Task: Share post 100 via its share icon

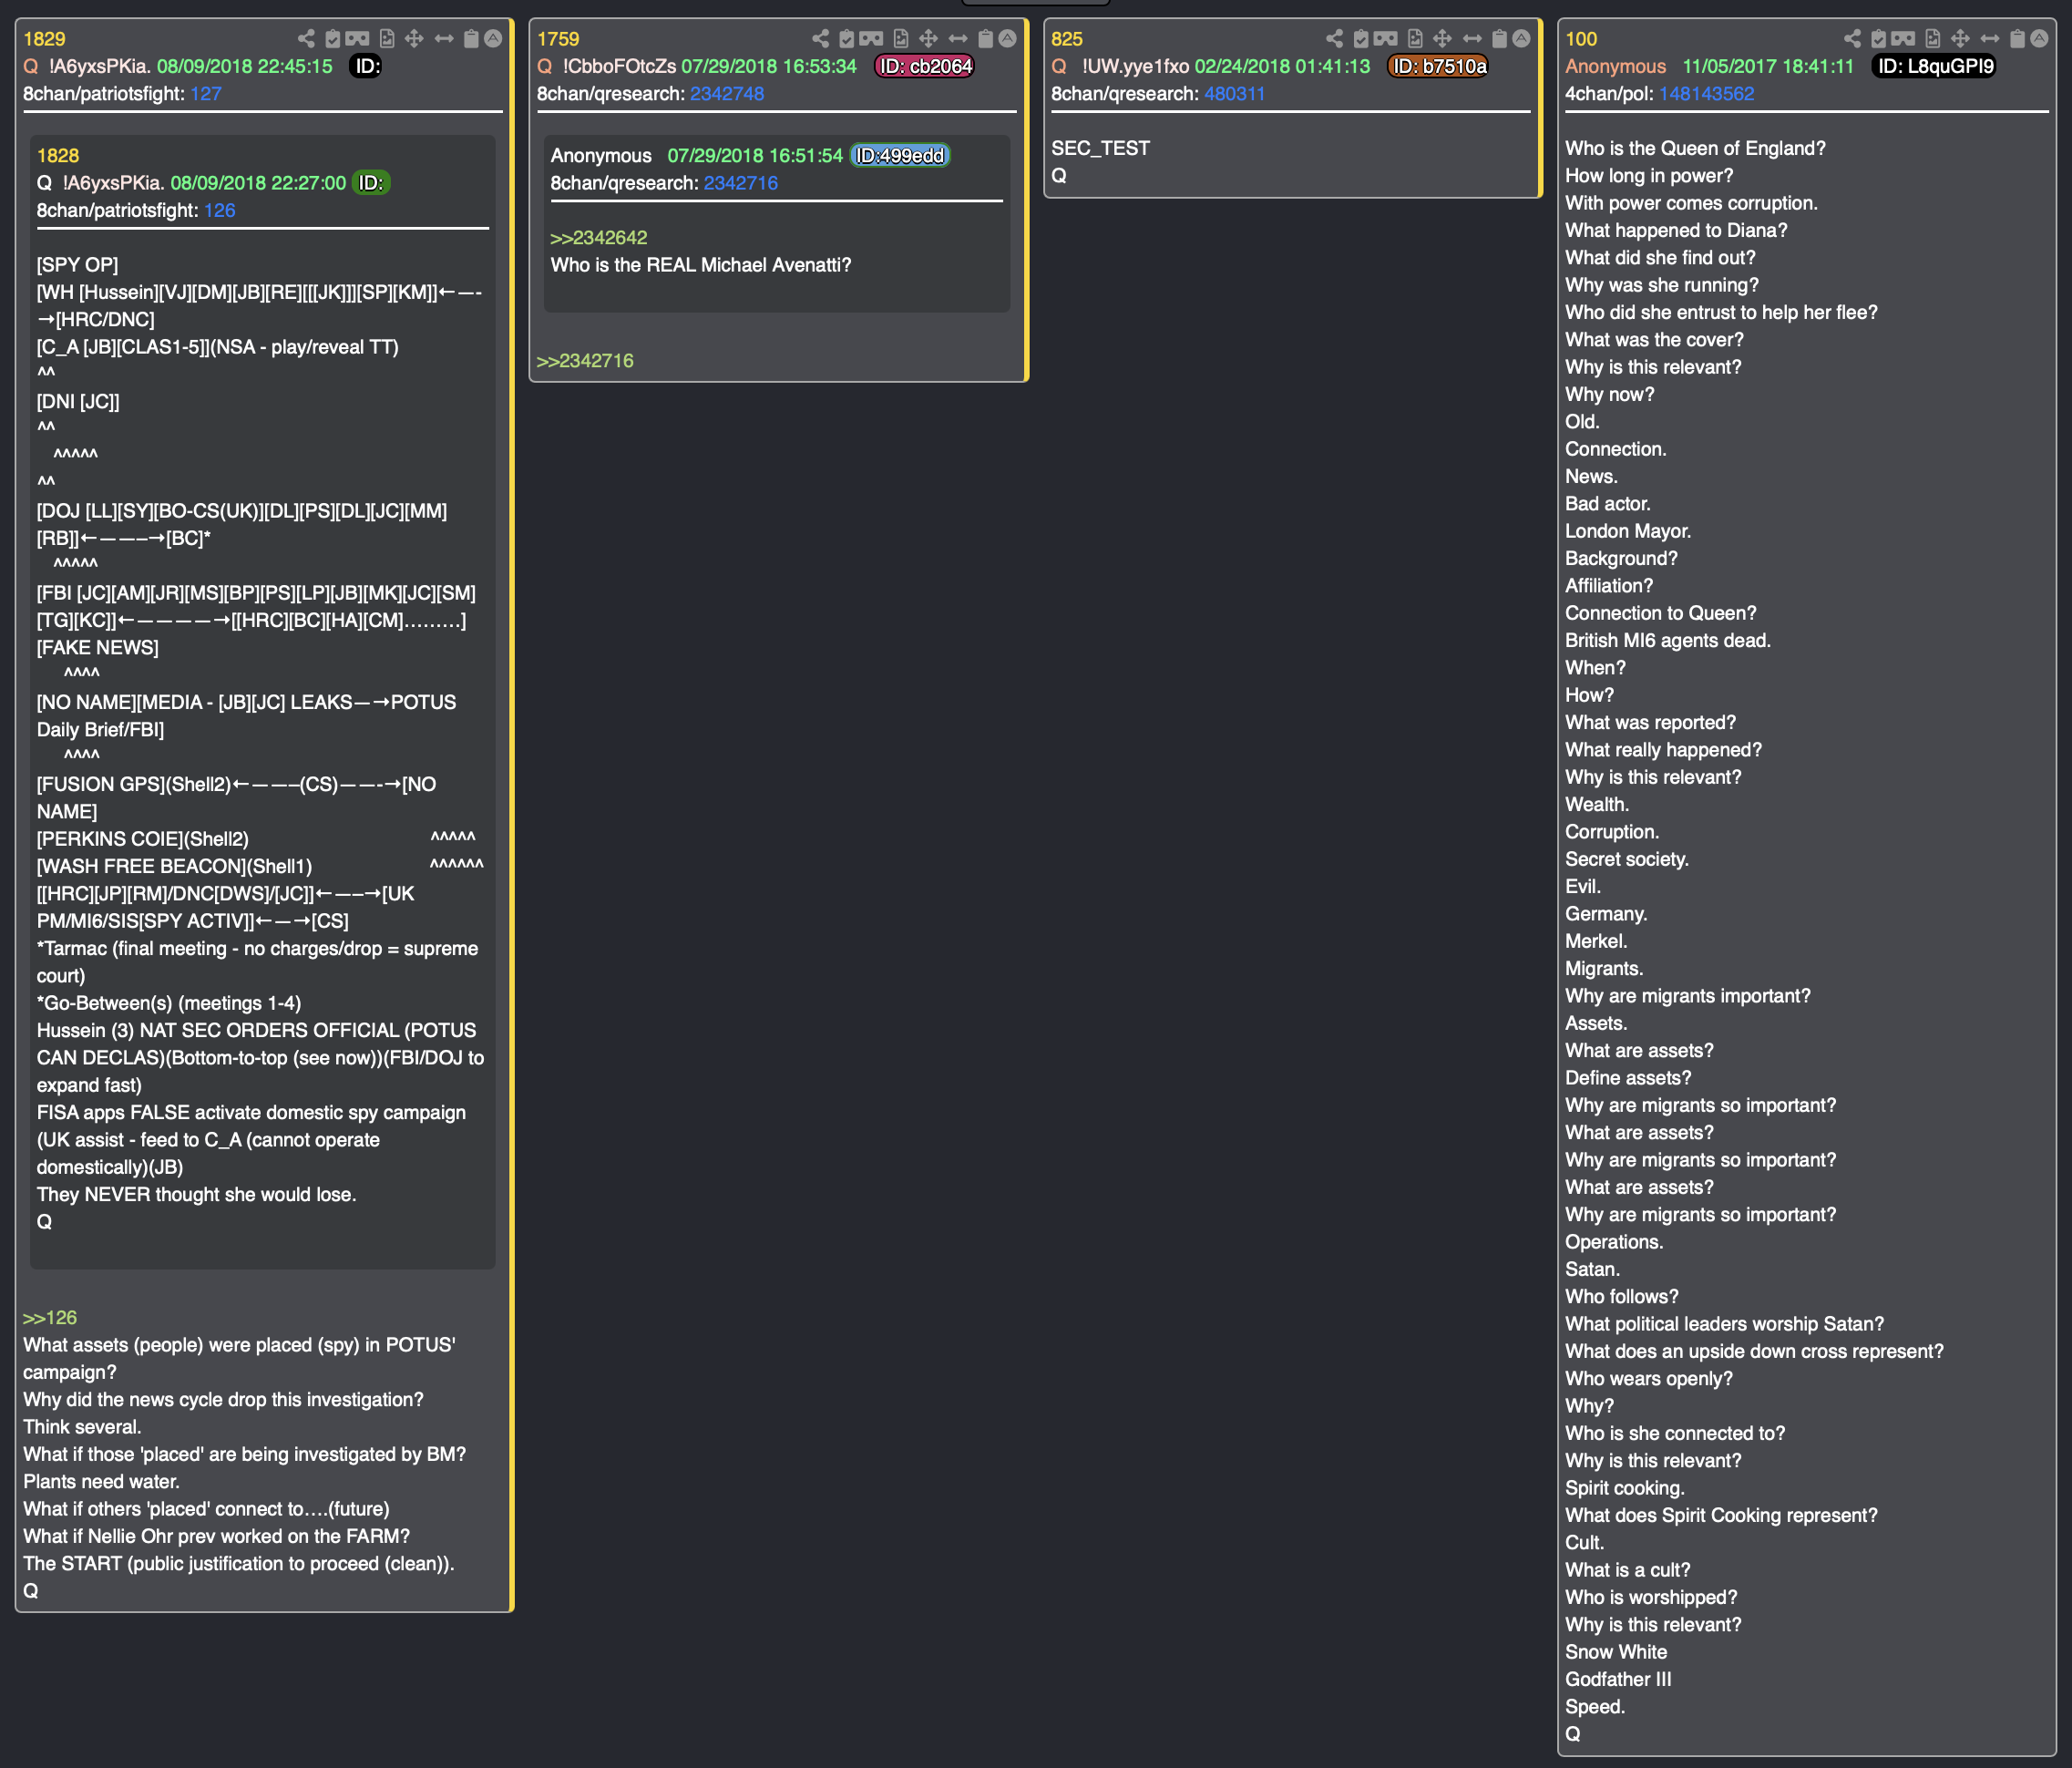Action: [x=1852, y=39]
